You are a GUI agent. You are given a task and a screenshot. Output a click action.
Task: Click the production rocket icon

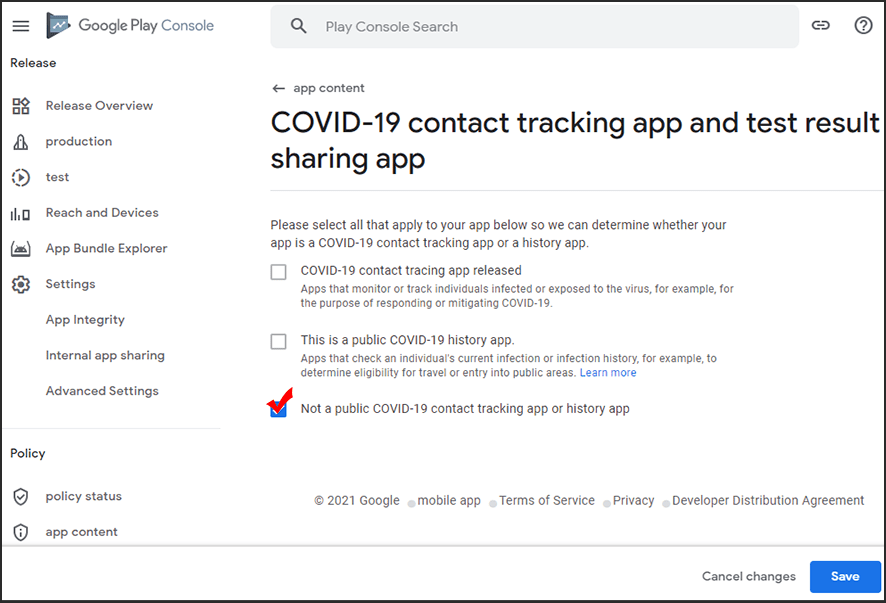coord(20,142)
